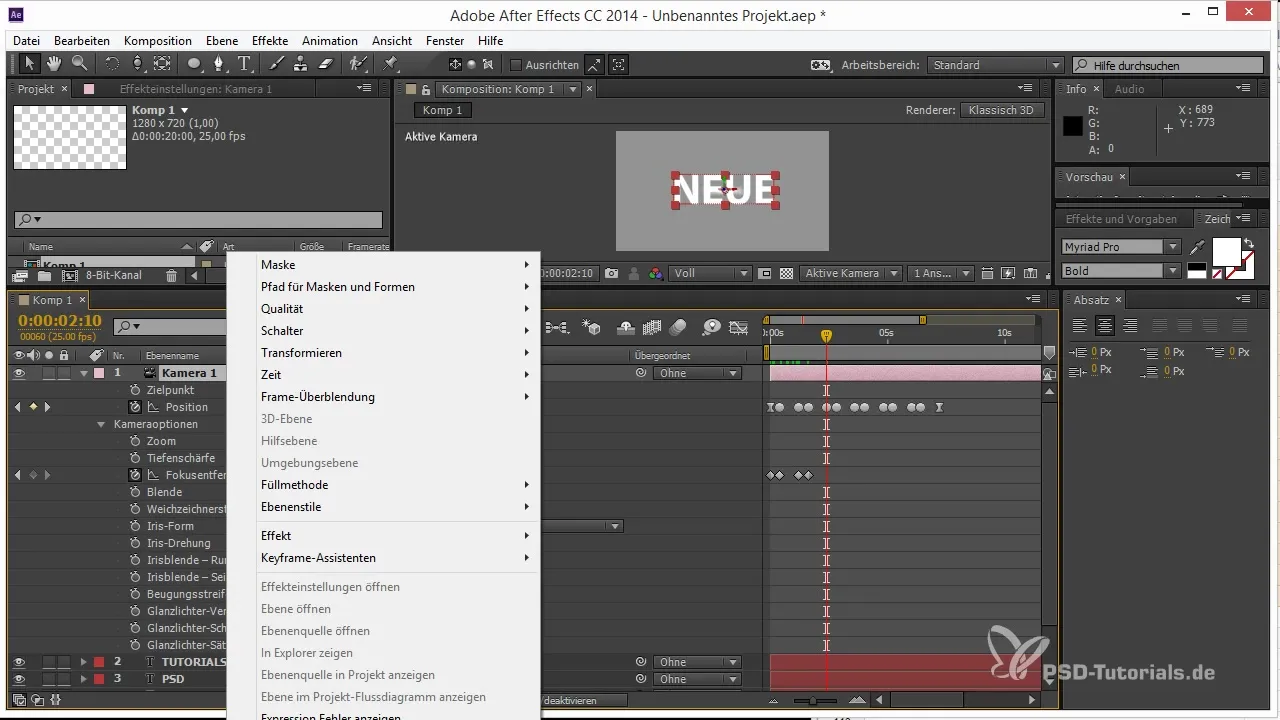This screenshot has height=720, width=1280.
Task: Toggle the Fokusentfernung stopwatch
Action: click(135, 475)
